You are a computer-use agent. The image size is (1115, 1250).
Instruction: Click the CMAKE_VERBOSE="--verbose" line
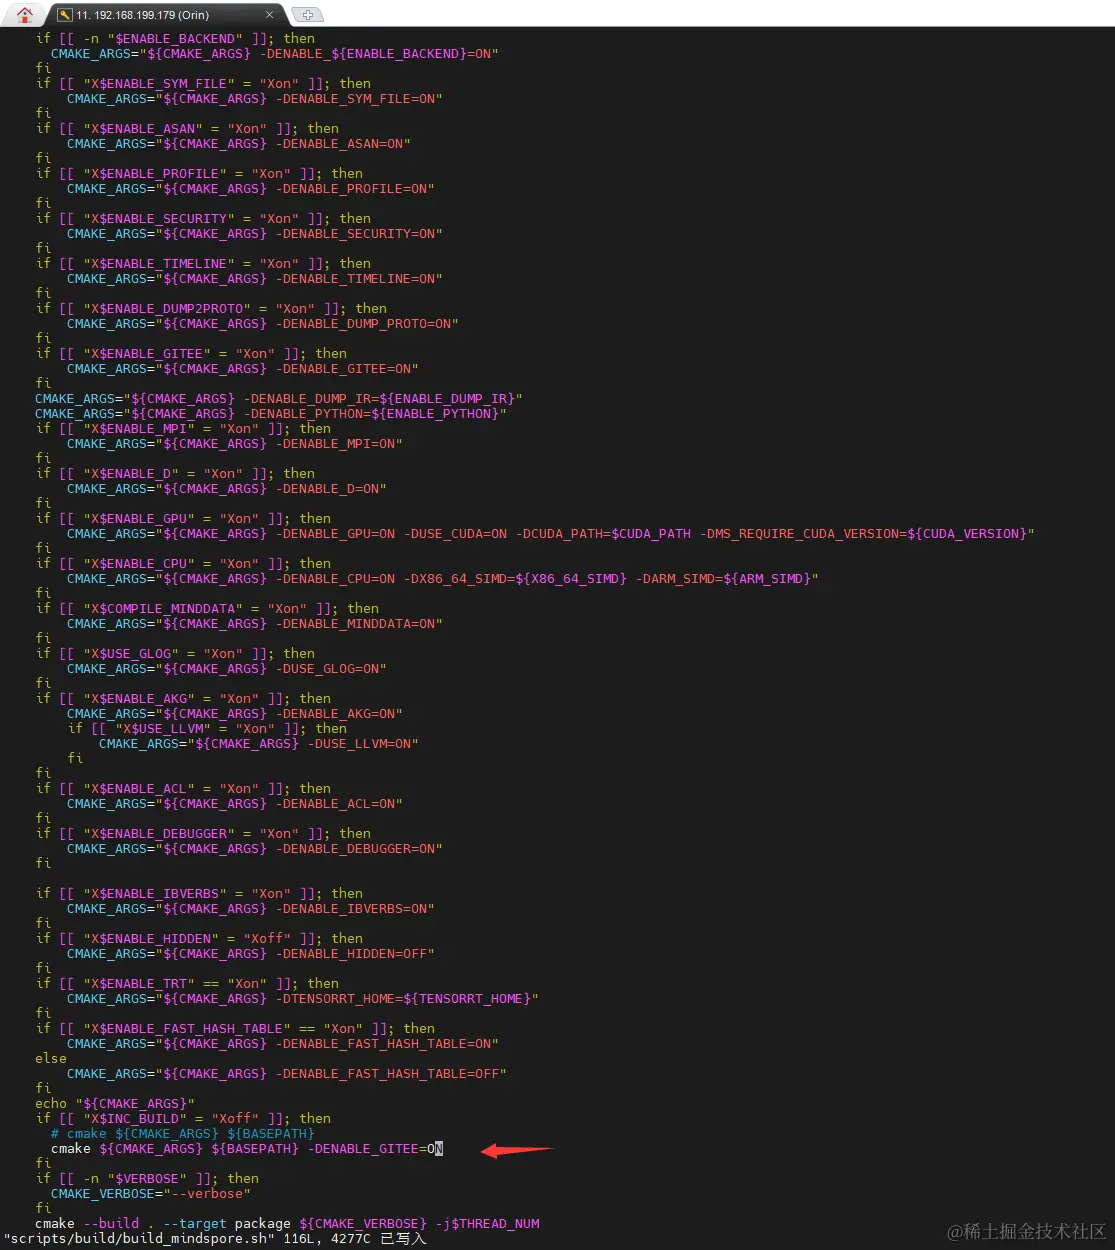click(x=150, y=1194)
